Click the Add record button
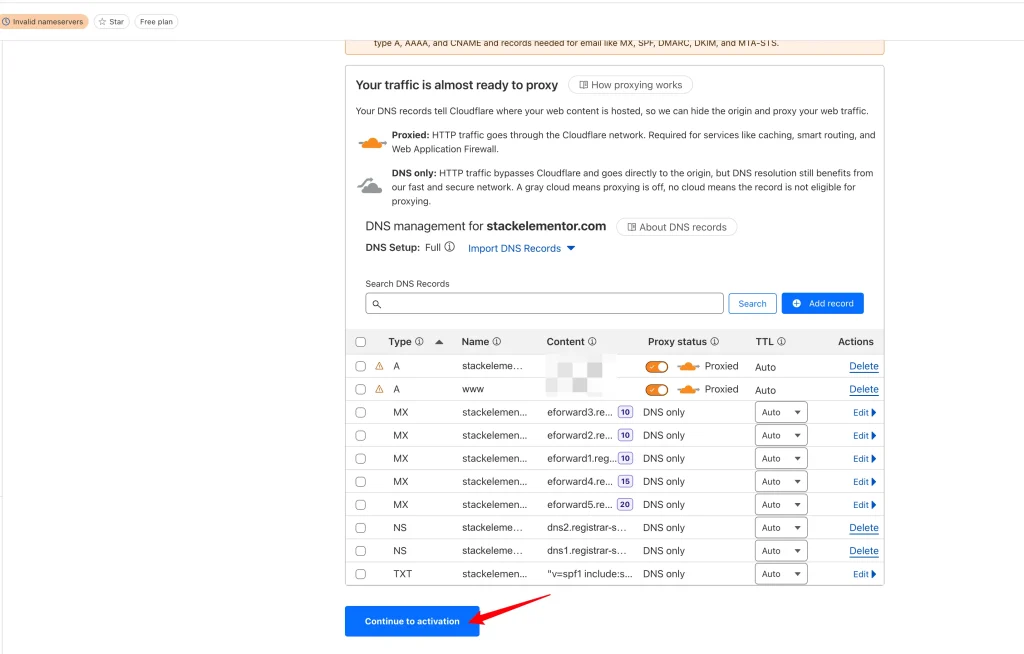The width and height of the screenshot is (1024, 654). coord(822,303)
